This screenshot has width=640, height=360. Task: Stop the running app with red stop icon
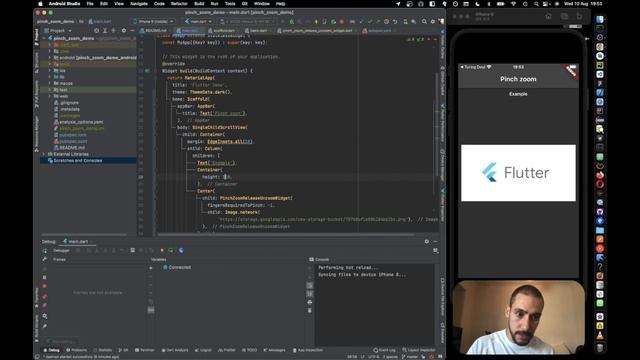click(342, 21)
